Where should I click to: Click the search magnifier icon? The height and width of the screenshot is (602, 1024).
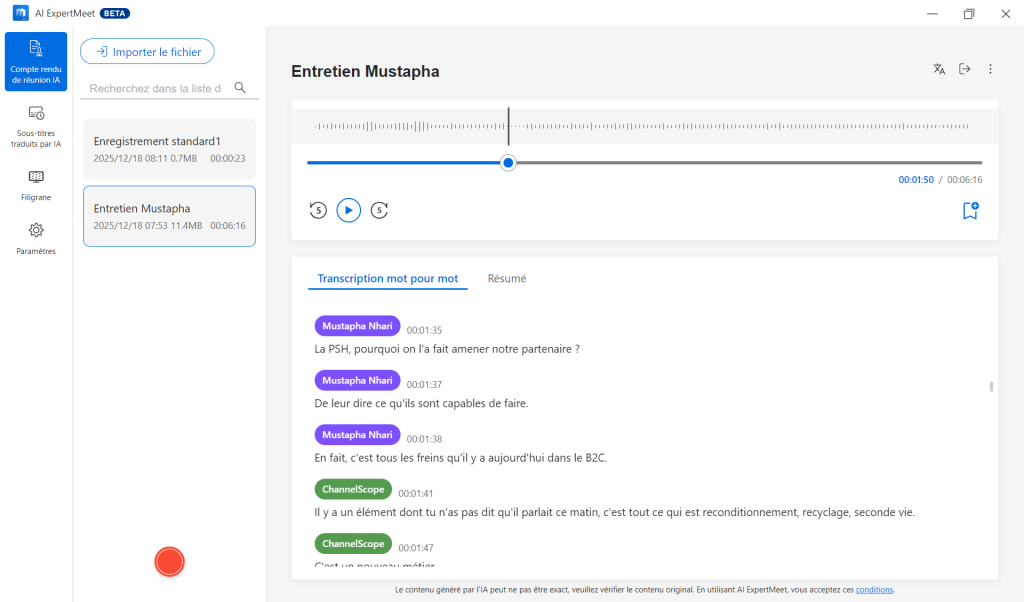point(240,88)
